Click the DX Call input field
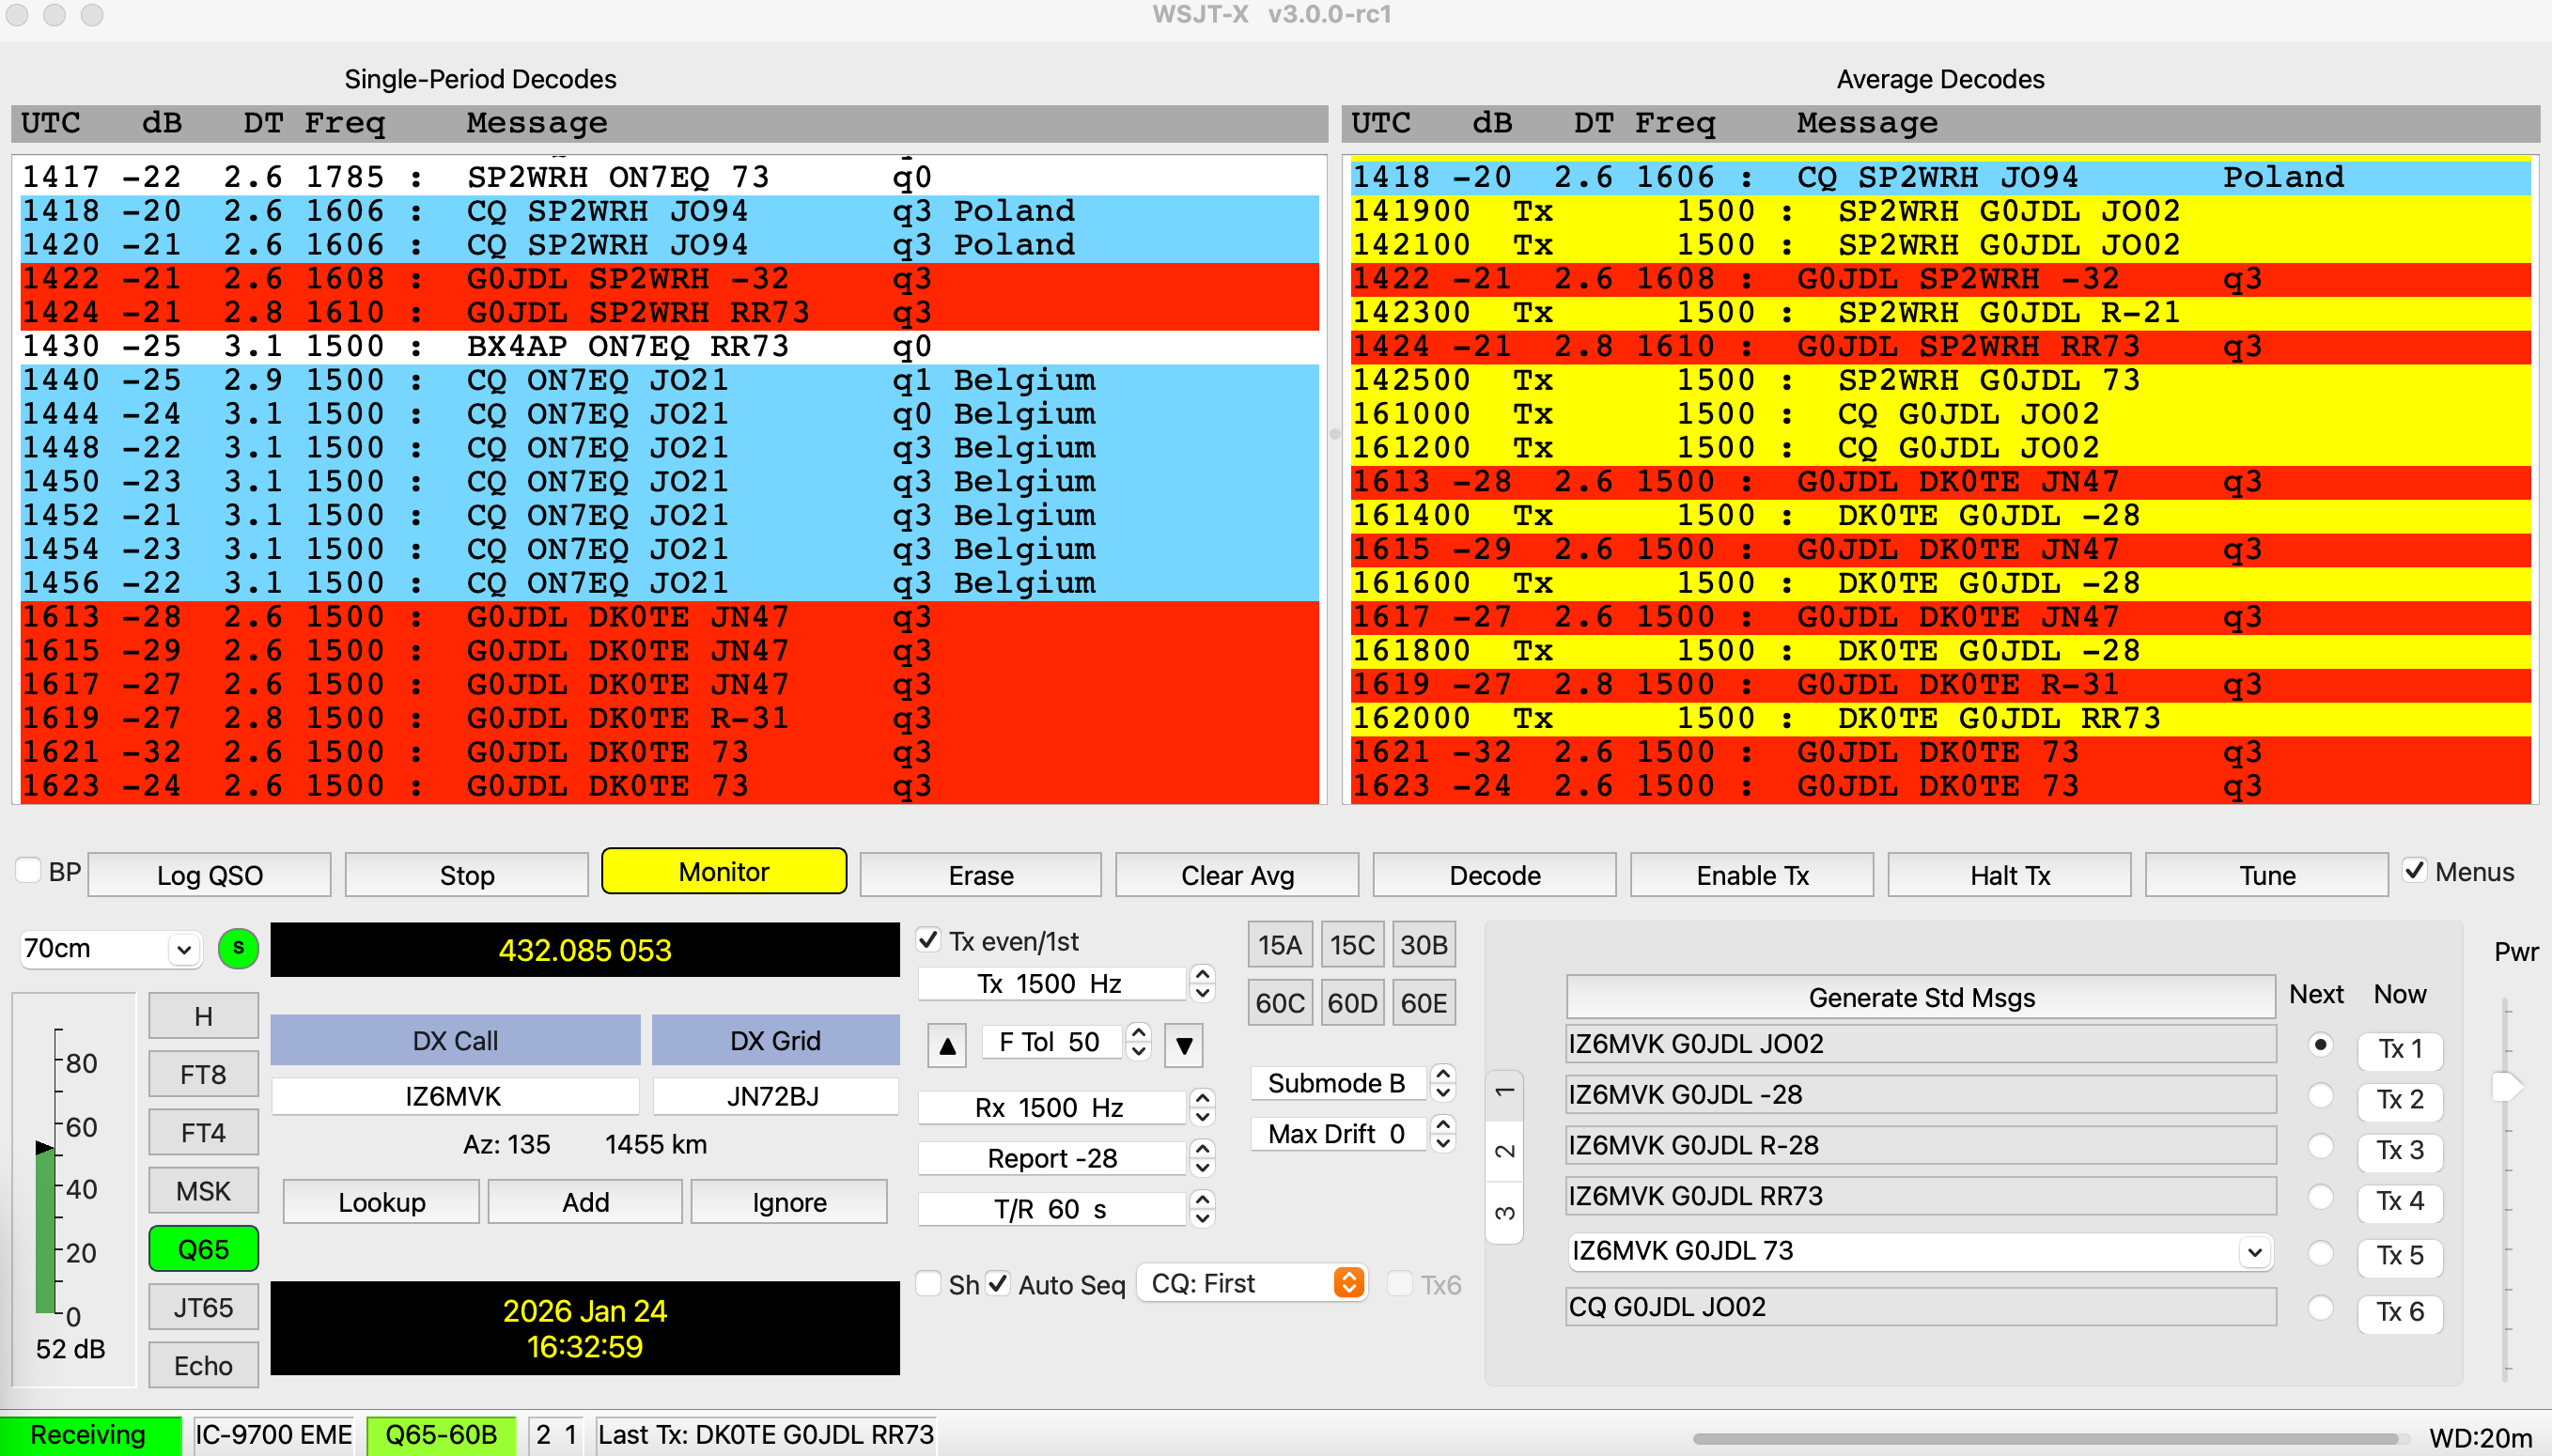This screenshot has width=2552, height=1456. click(x=454, y=1096)
